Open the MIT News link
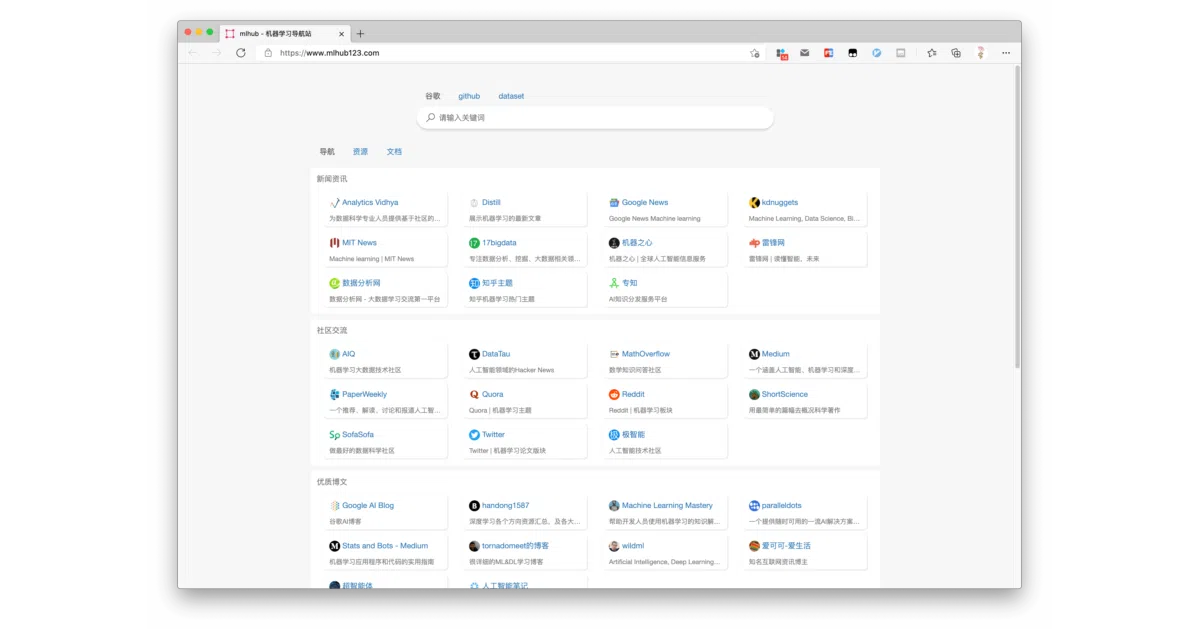The height and width of the screenshot is (630, 1200). pos(359,243)
